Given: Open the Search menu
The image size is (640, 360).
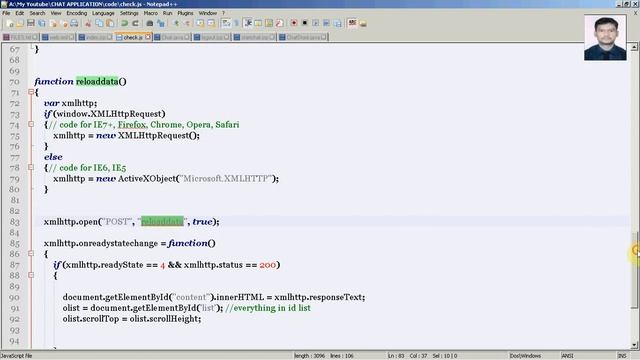Looking at the screenshot, I should [x=37, y=13].
